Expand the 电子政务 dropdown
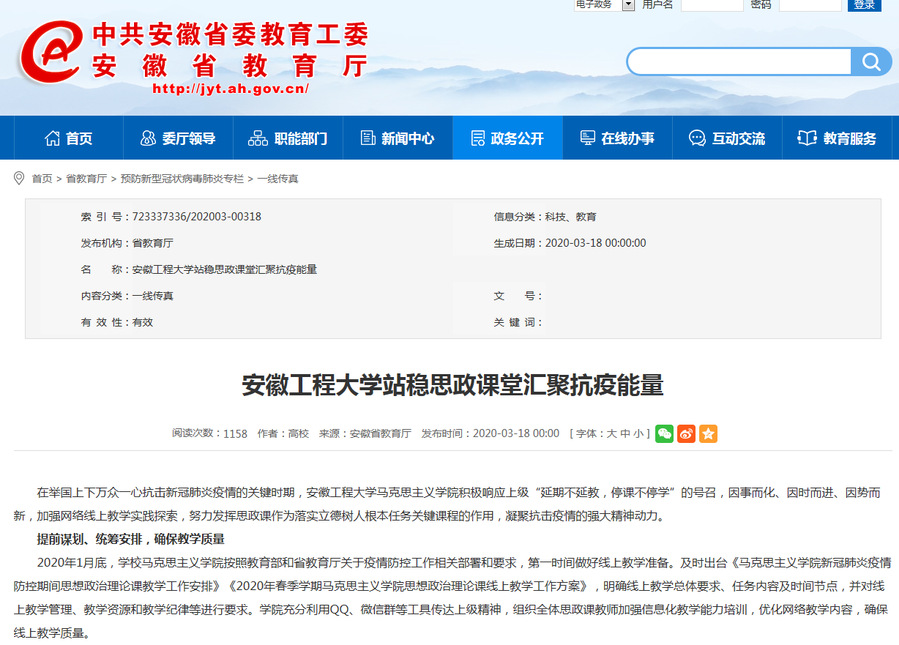The image size is (899, 645). point(628,5)
